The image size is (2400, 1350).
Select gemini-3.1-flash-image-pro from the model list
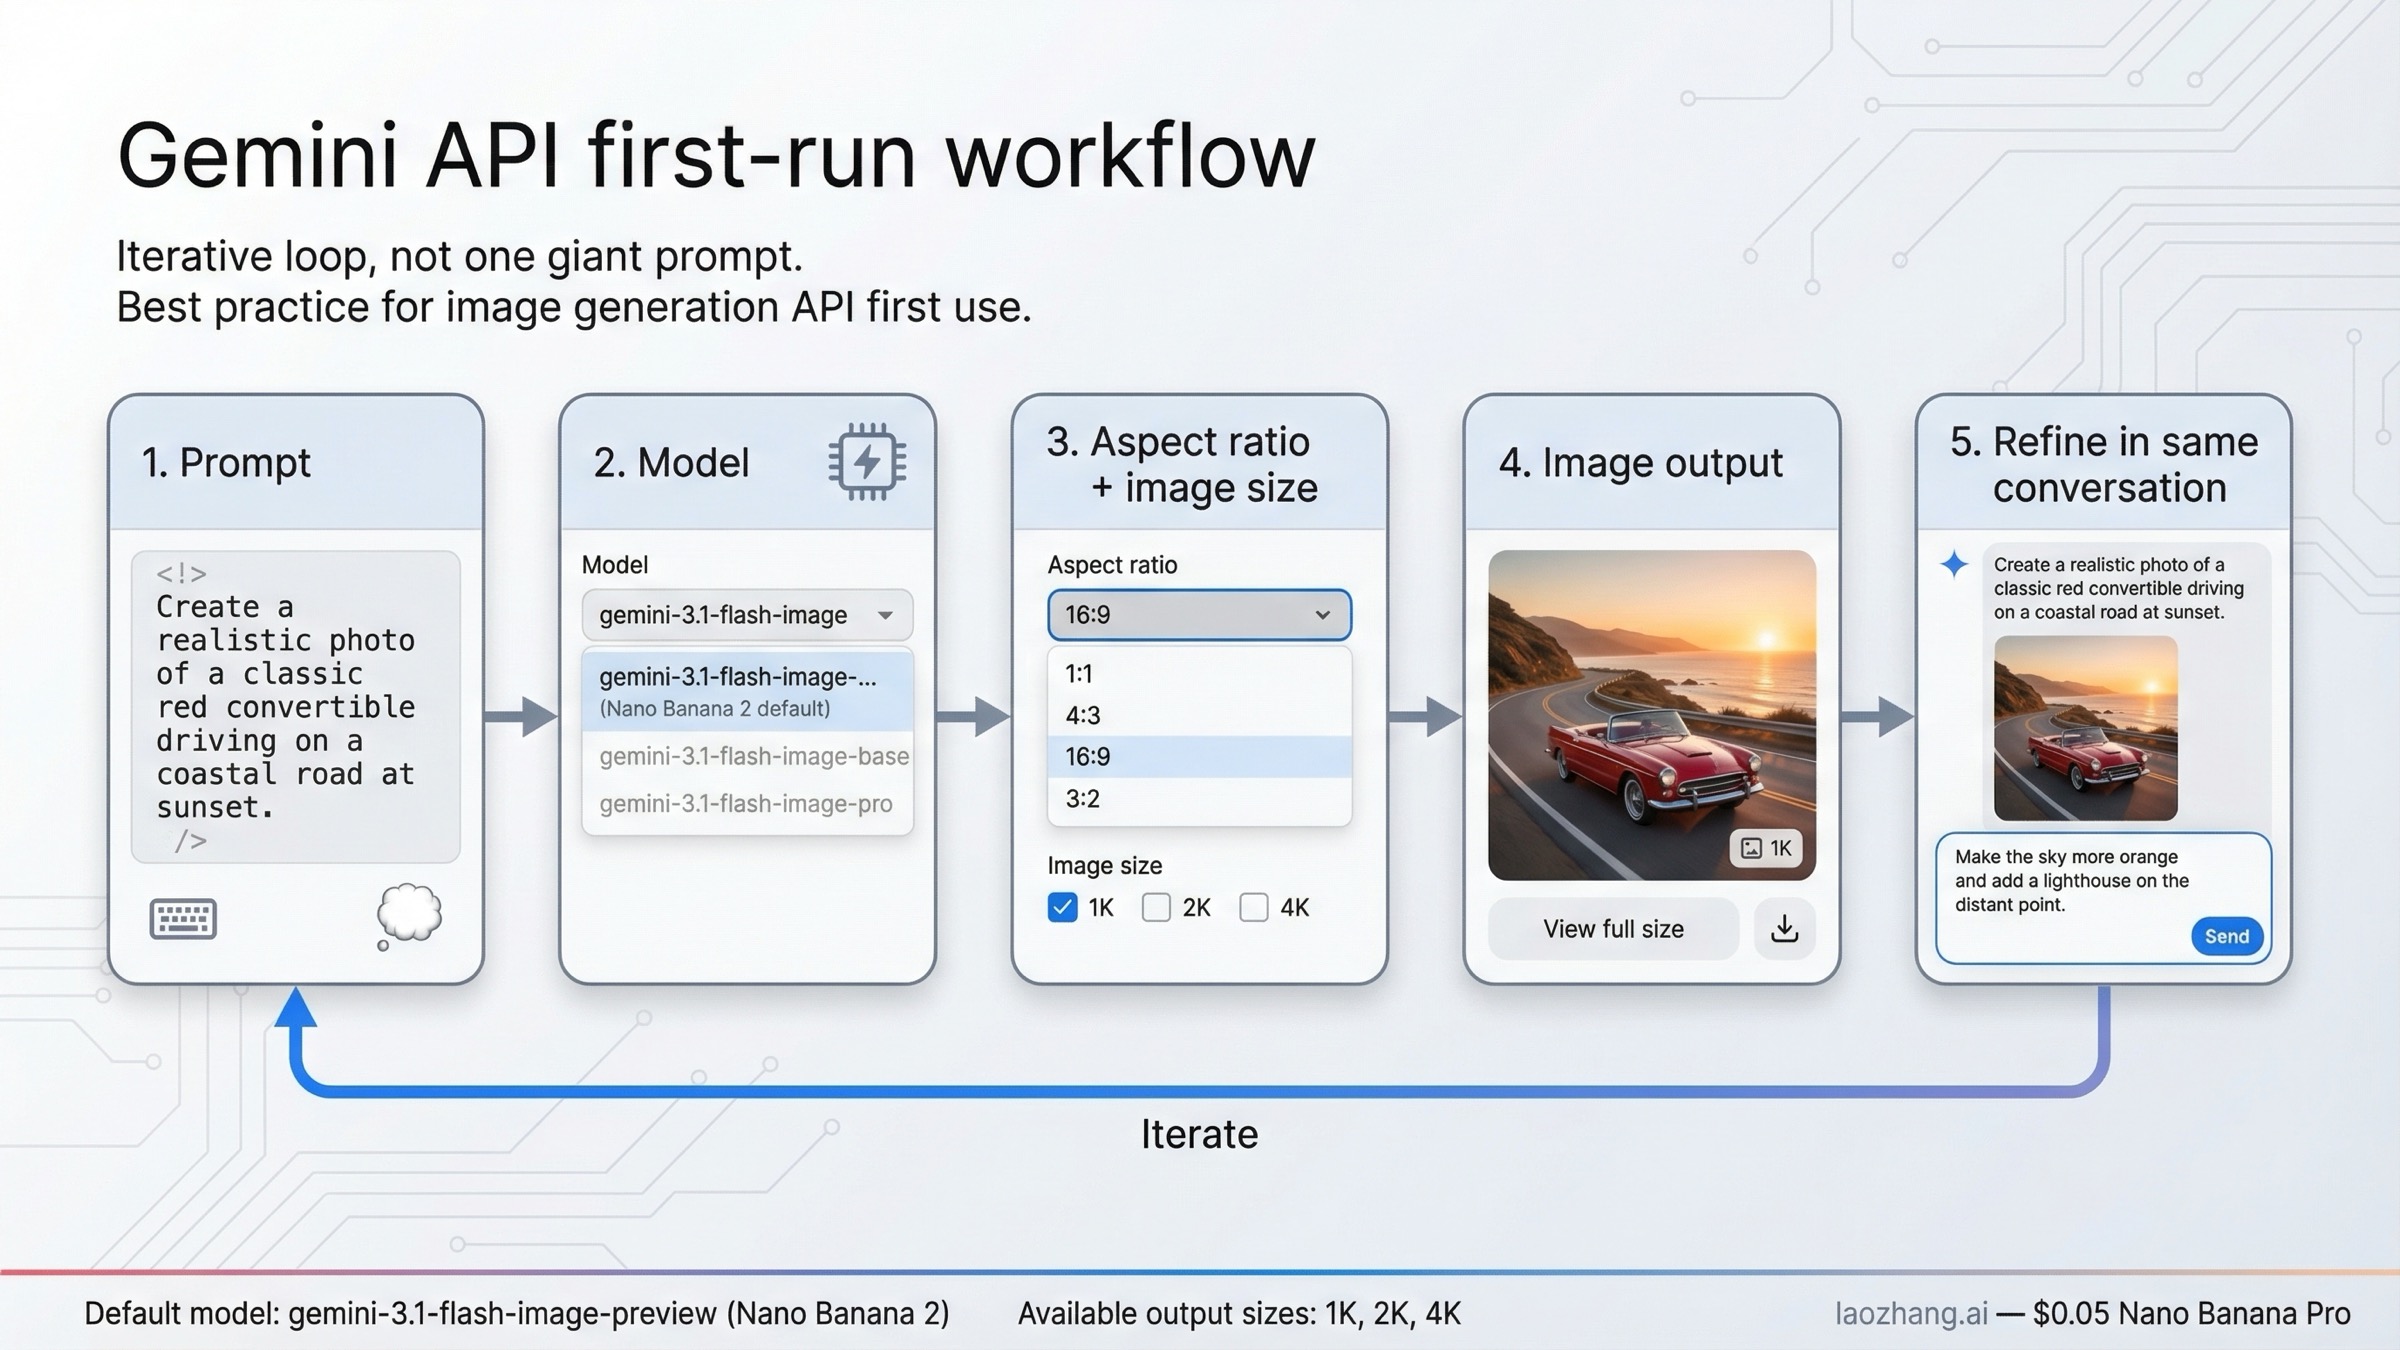pyautogui.click(x=749, y=803)
